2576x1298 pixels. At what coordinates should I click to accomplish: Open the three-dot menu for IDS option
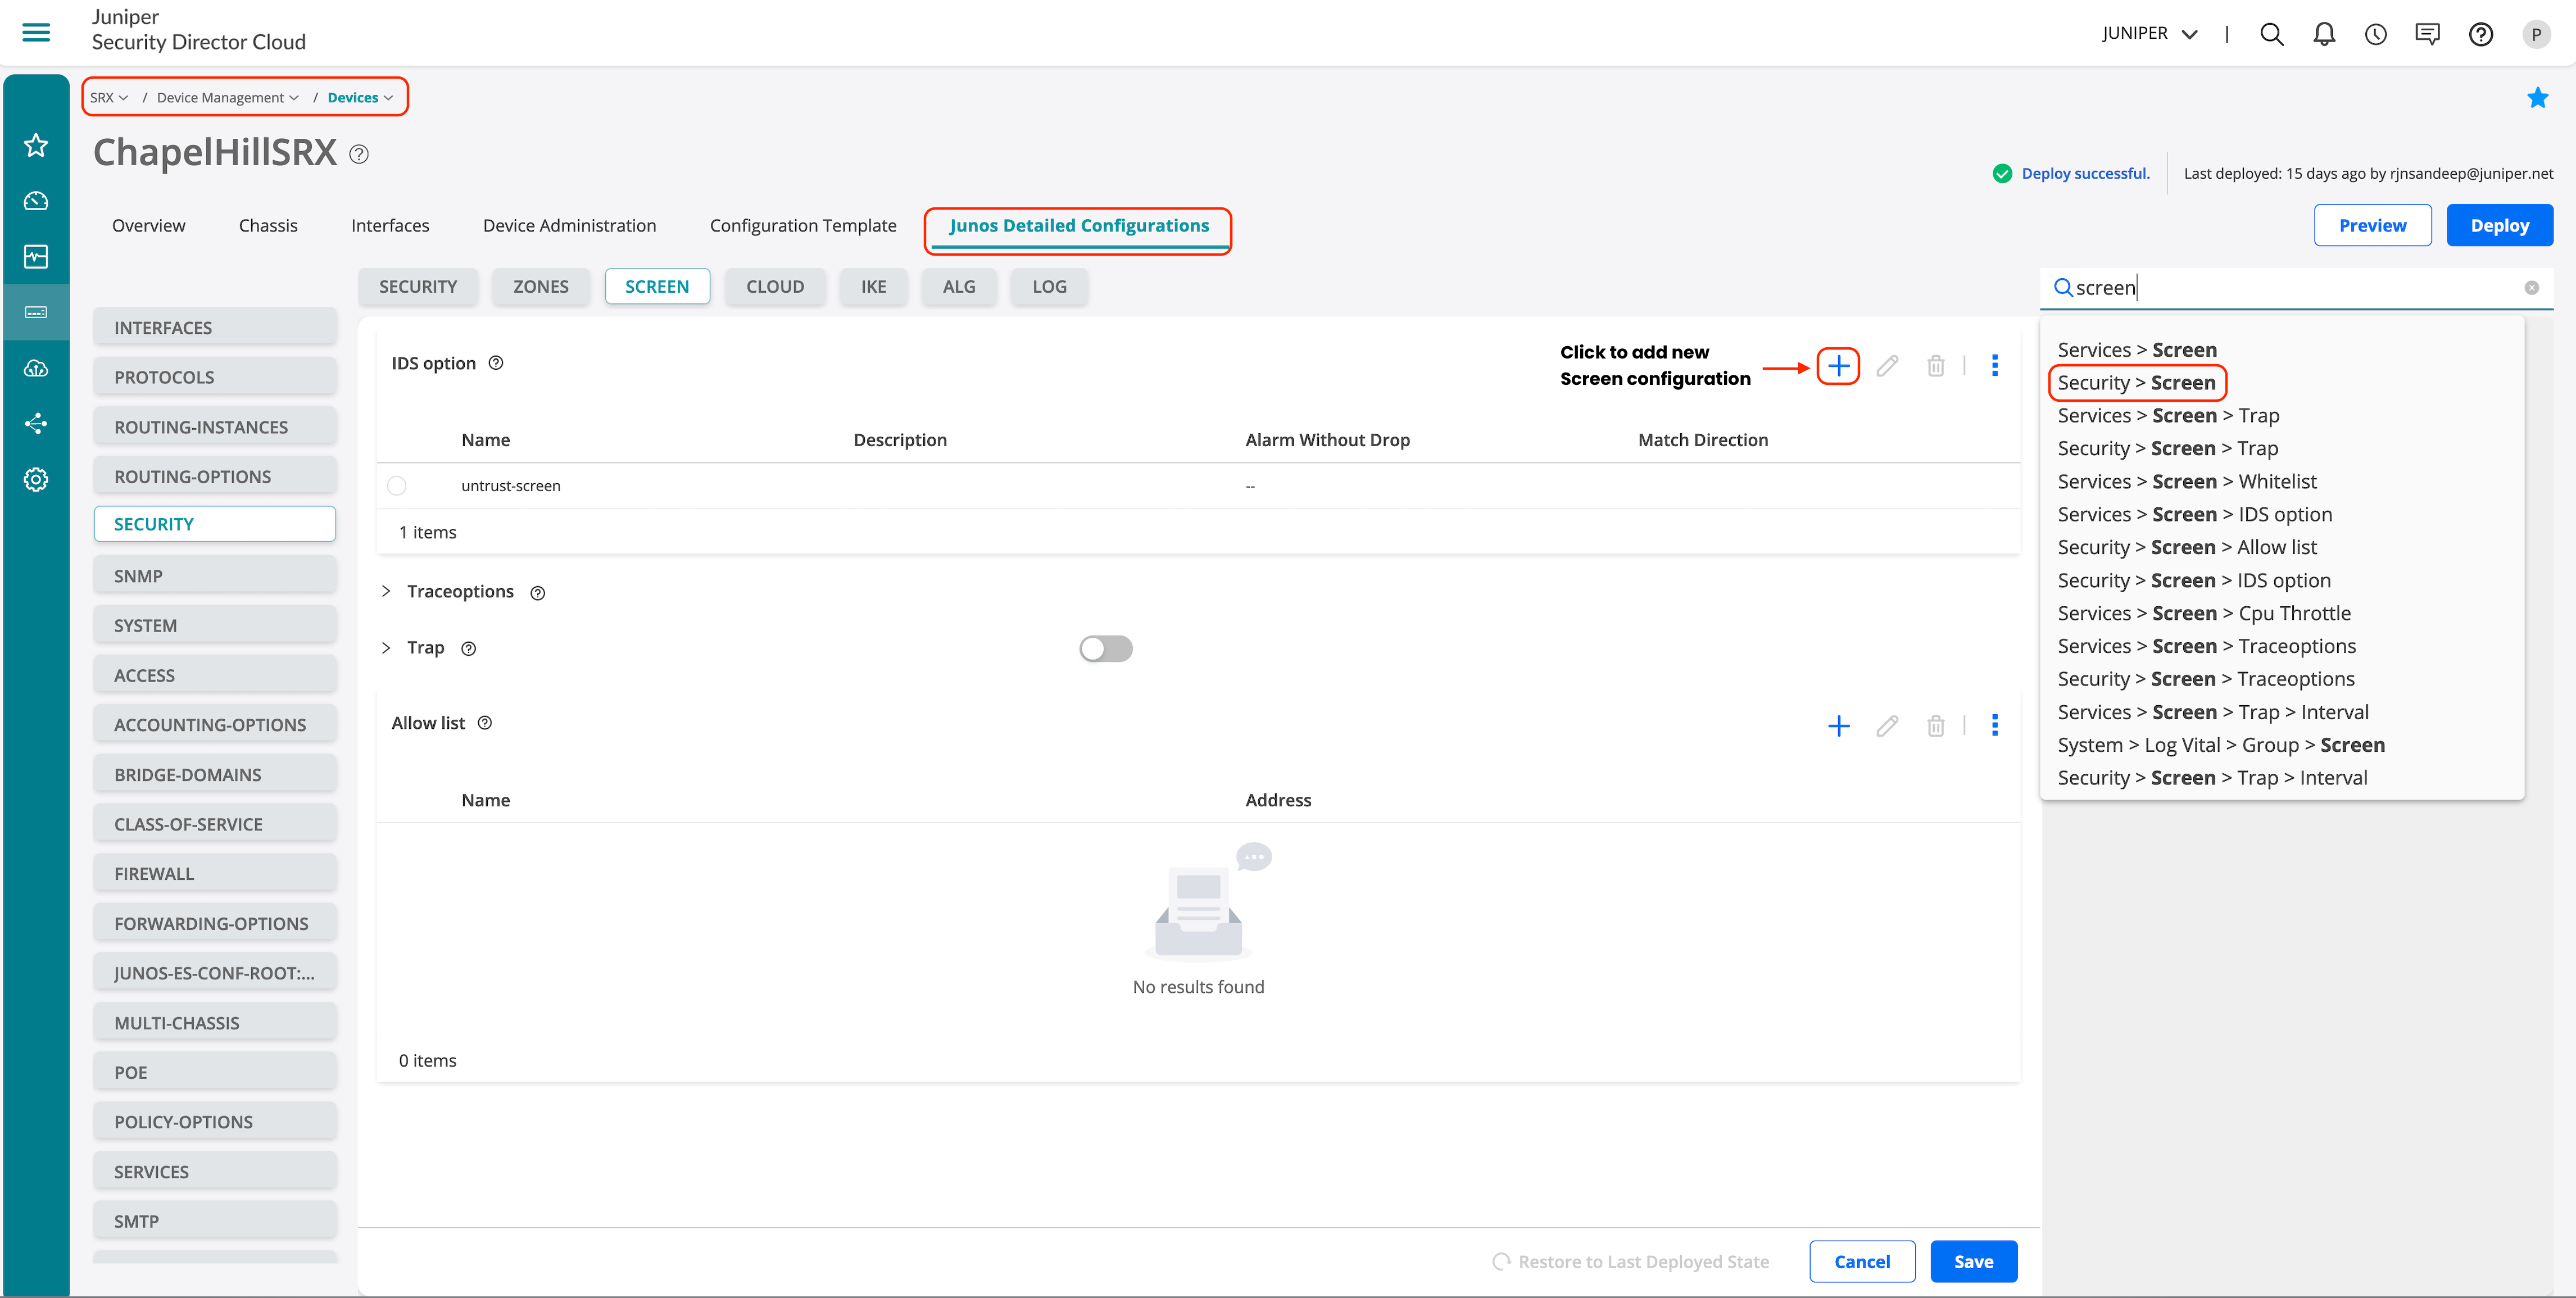1994,366
